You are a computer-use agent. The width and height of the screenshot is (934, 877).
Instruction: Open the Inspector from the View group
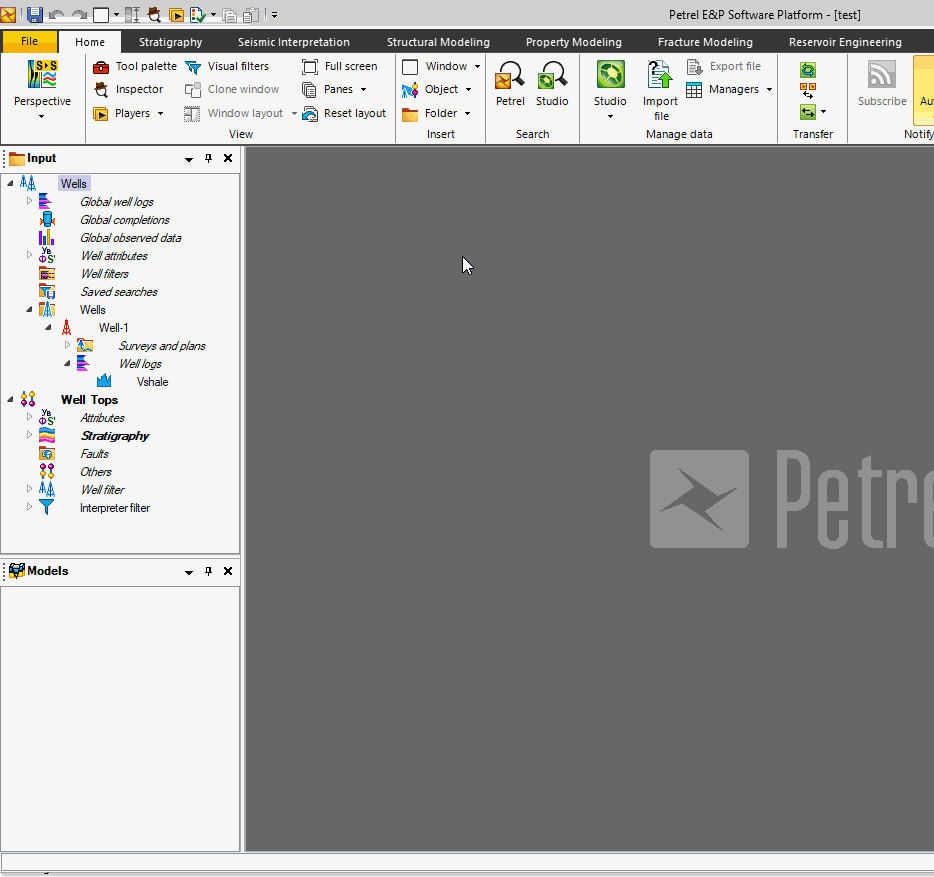pos(128,89)
